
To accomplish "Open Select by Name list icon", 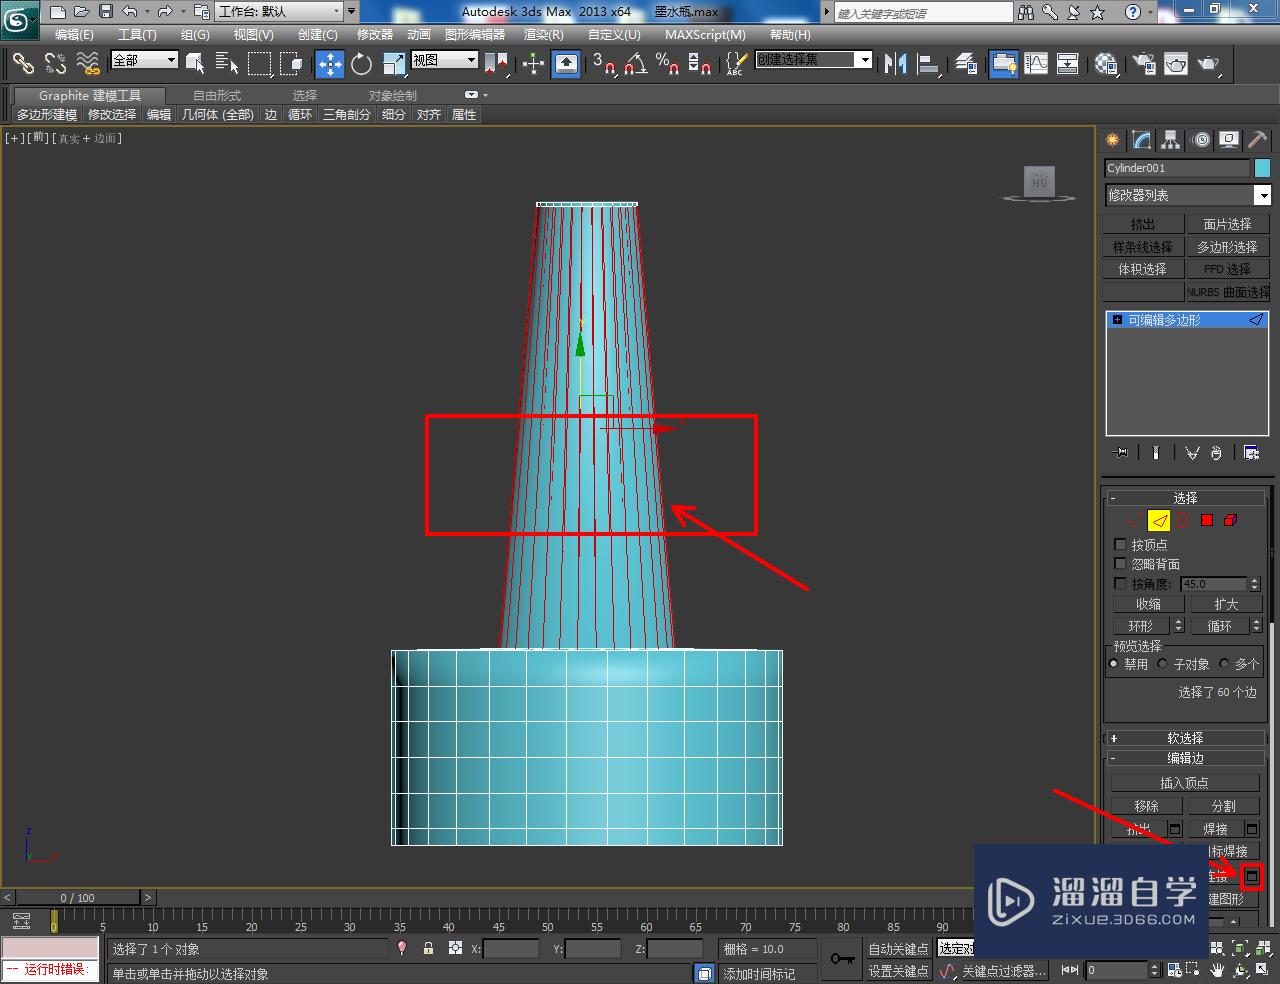I will [227, 64].
